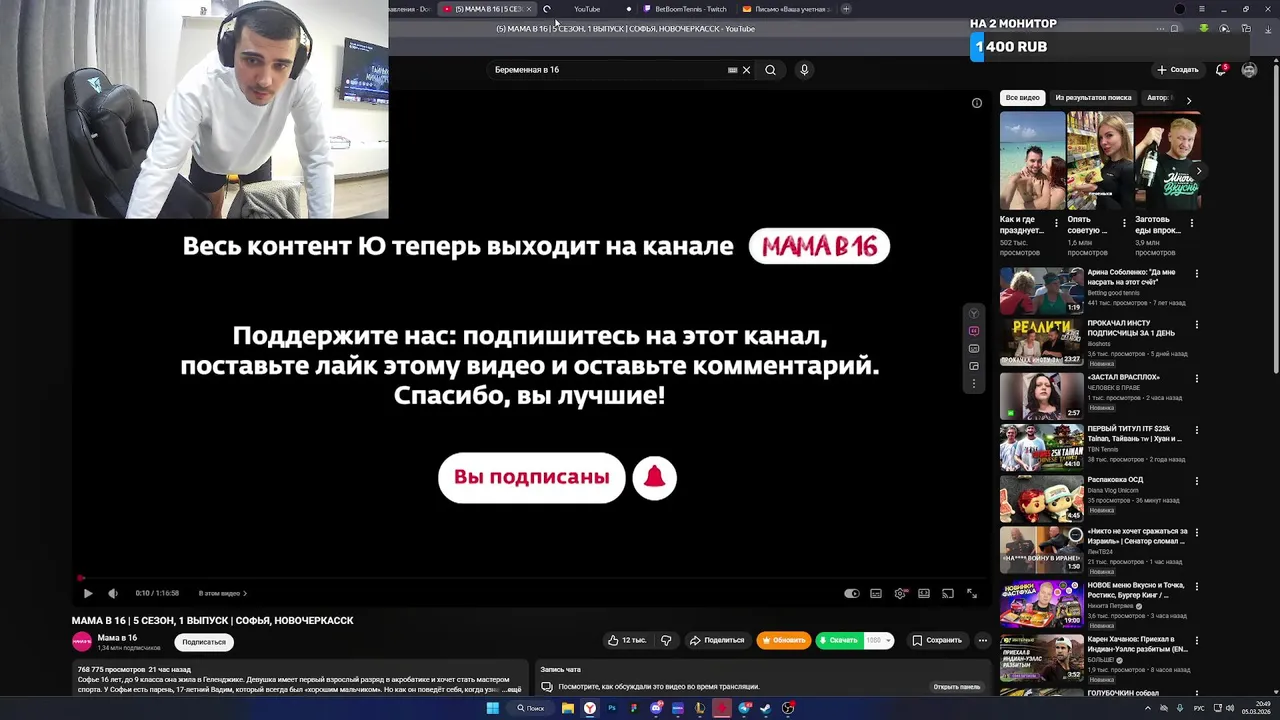
Task: Save video with the 'Сохранить' button
Action: tap(937, 640)
